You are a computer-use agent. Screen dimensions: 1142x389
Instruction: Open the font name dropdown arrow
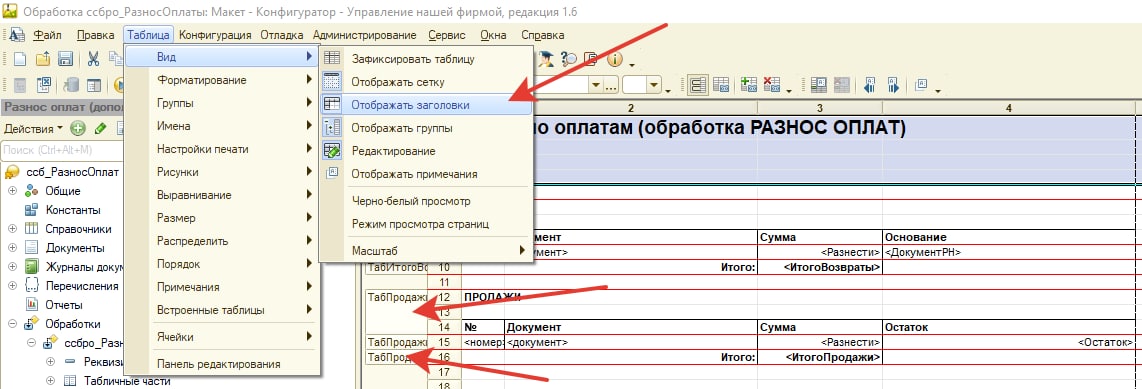point(596,85)
